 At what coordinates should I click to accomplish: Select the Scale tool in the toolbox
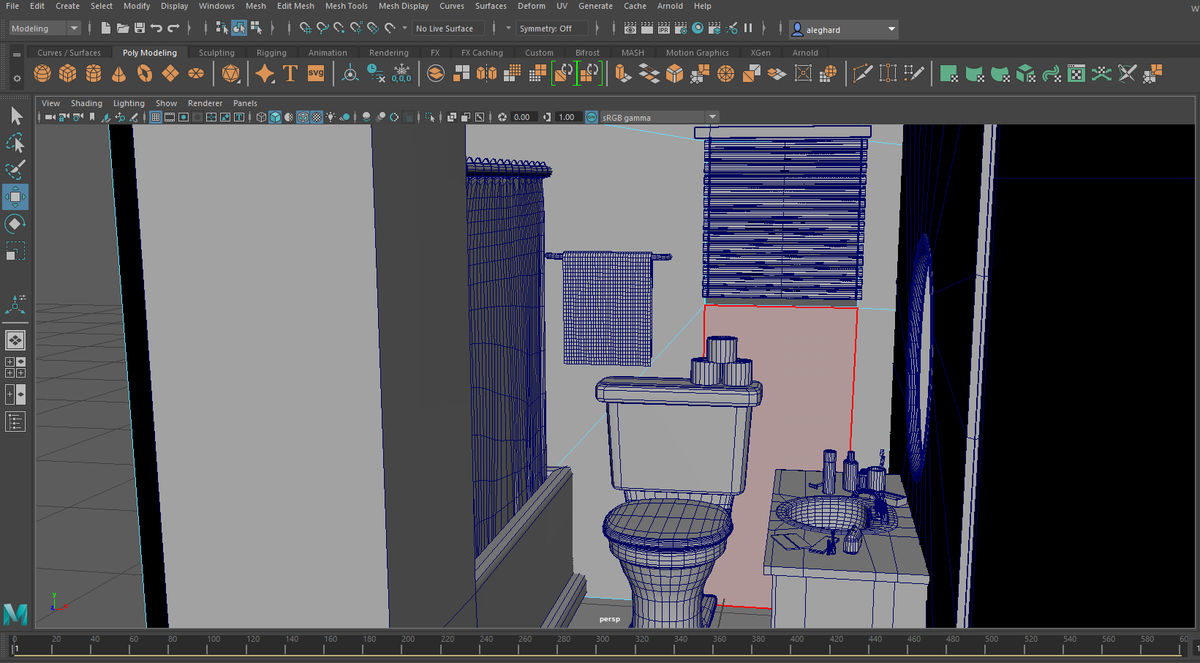click(x=15, y=251)
